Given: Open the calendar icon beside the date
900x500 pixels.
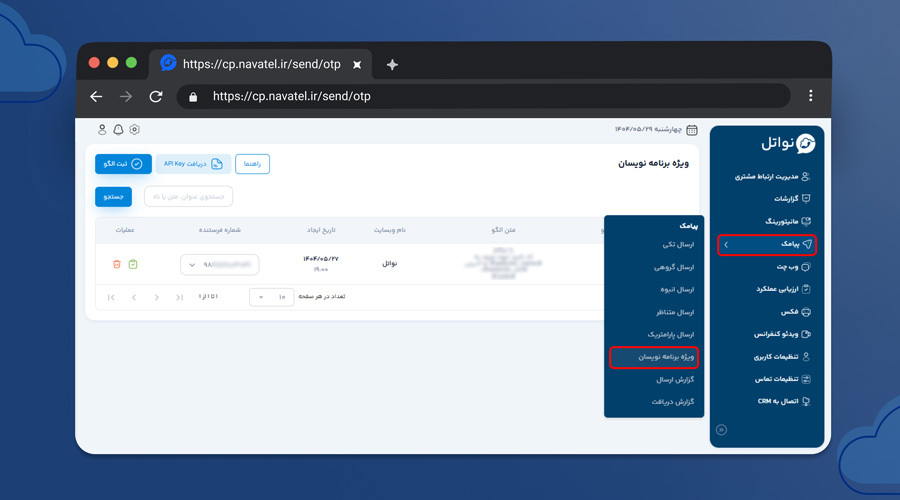Looking at the screenshot, I should click(x=692, y=130).
